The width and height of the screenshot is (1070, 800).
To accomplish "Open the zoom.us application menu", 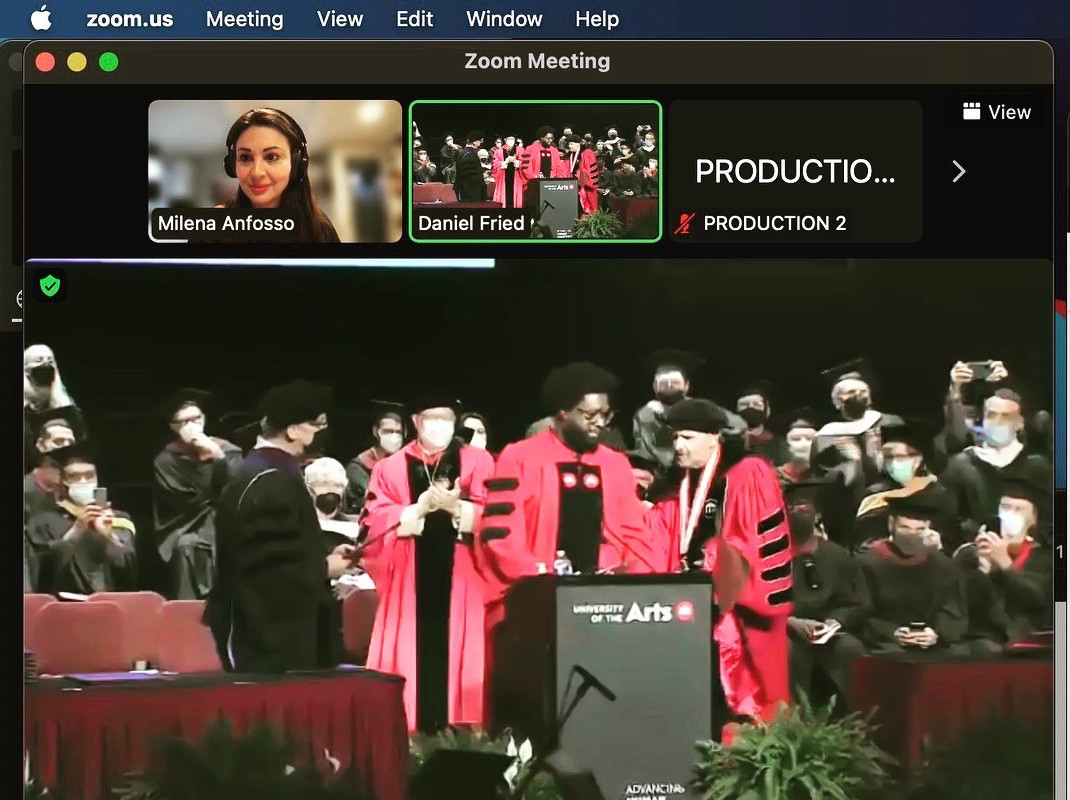I will (x=129, y=19).
